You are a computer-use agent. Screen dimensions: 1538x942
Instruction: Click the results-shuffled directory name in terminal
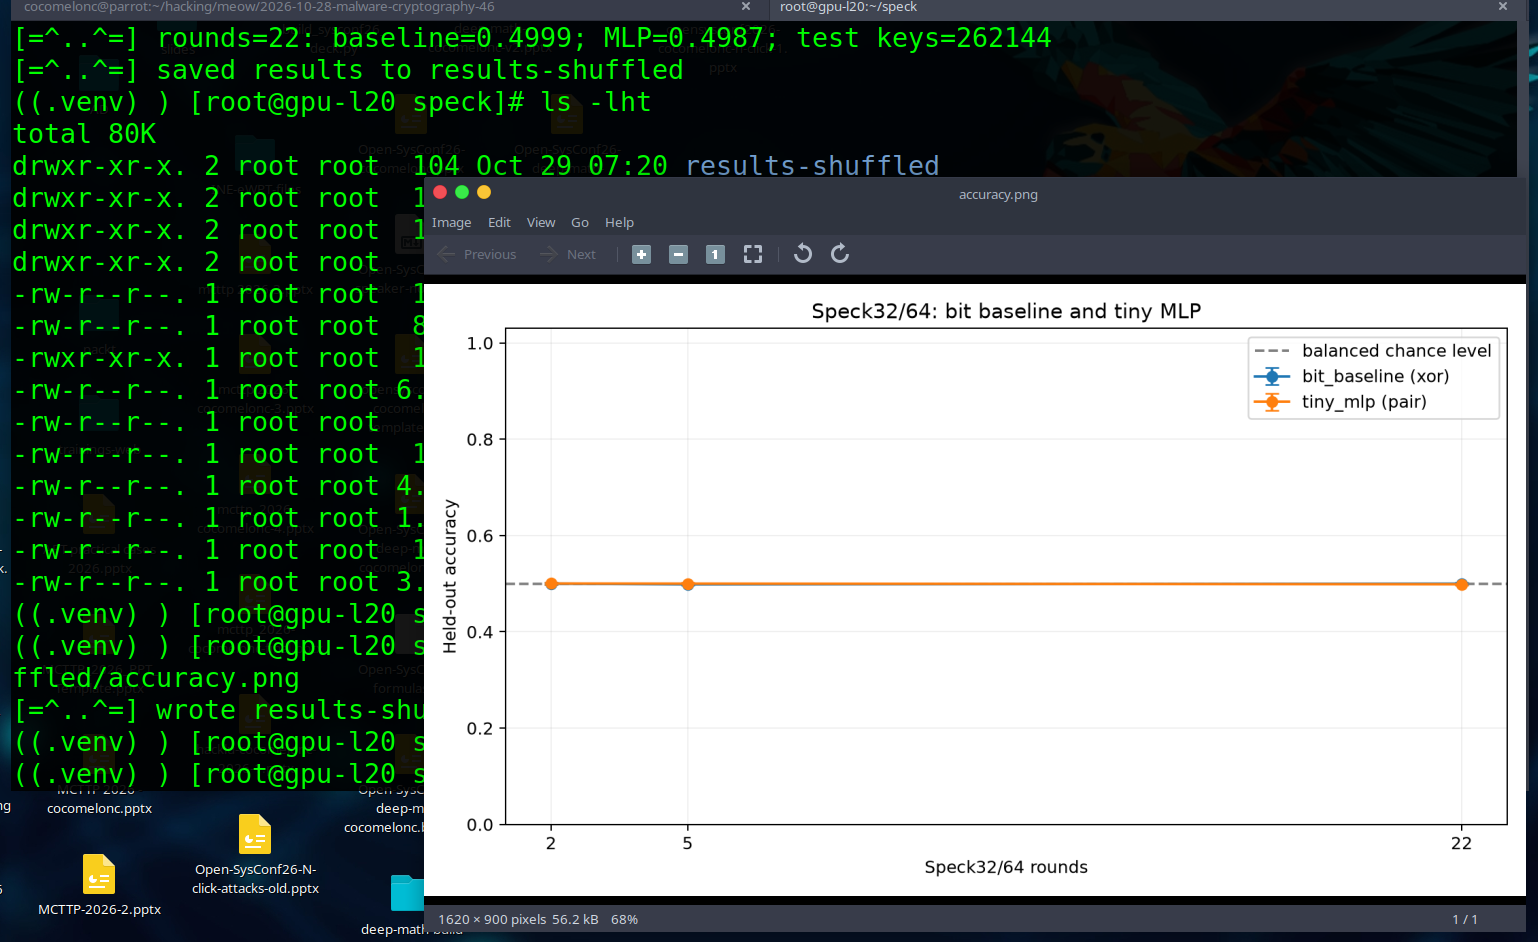click(x=812, y=166)
